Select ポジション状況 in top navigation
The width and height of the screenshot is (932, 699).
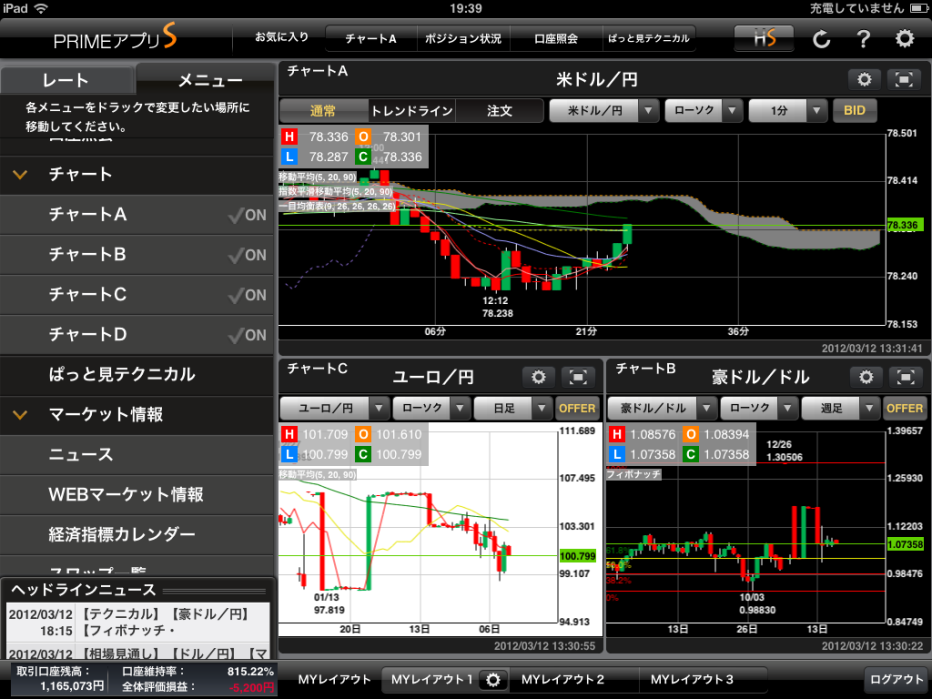click(463, 39)
